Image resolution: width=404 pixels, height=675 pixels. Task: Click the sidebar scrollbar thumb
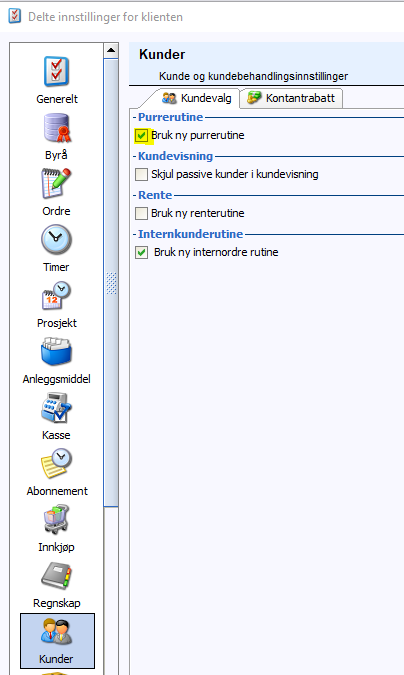[x=111, y=283]
